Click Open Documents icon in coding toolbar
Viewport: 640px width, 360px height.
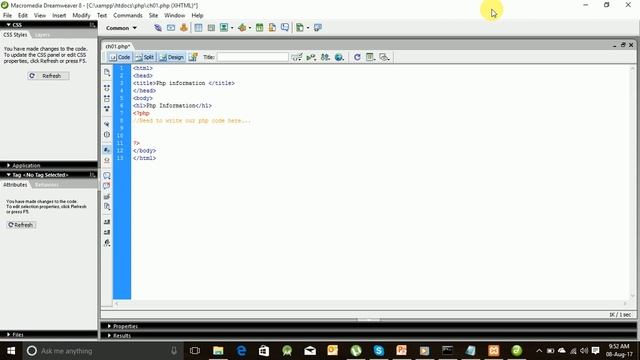tap(107, 73)
